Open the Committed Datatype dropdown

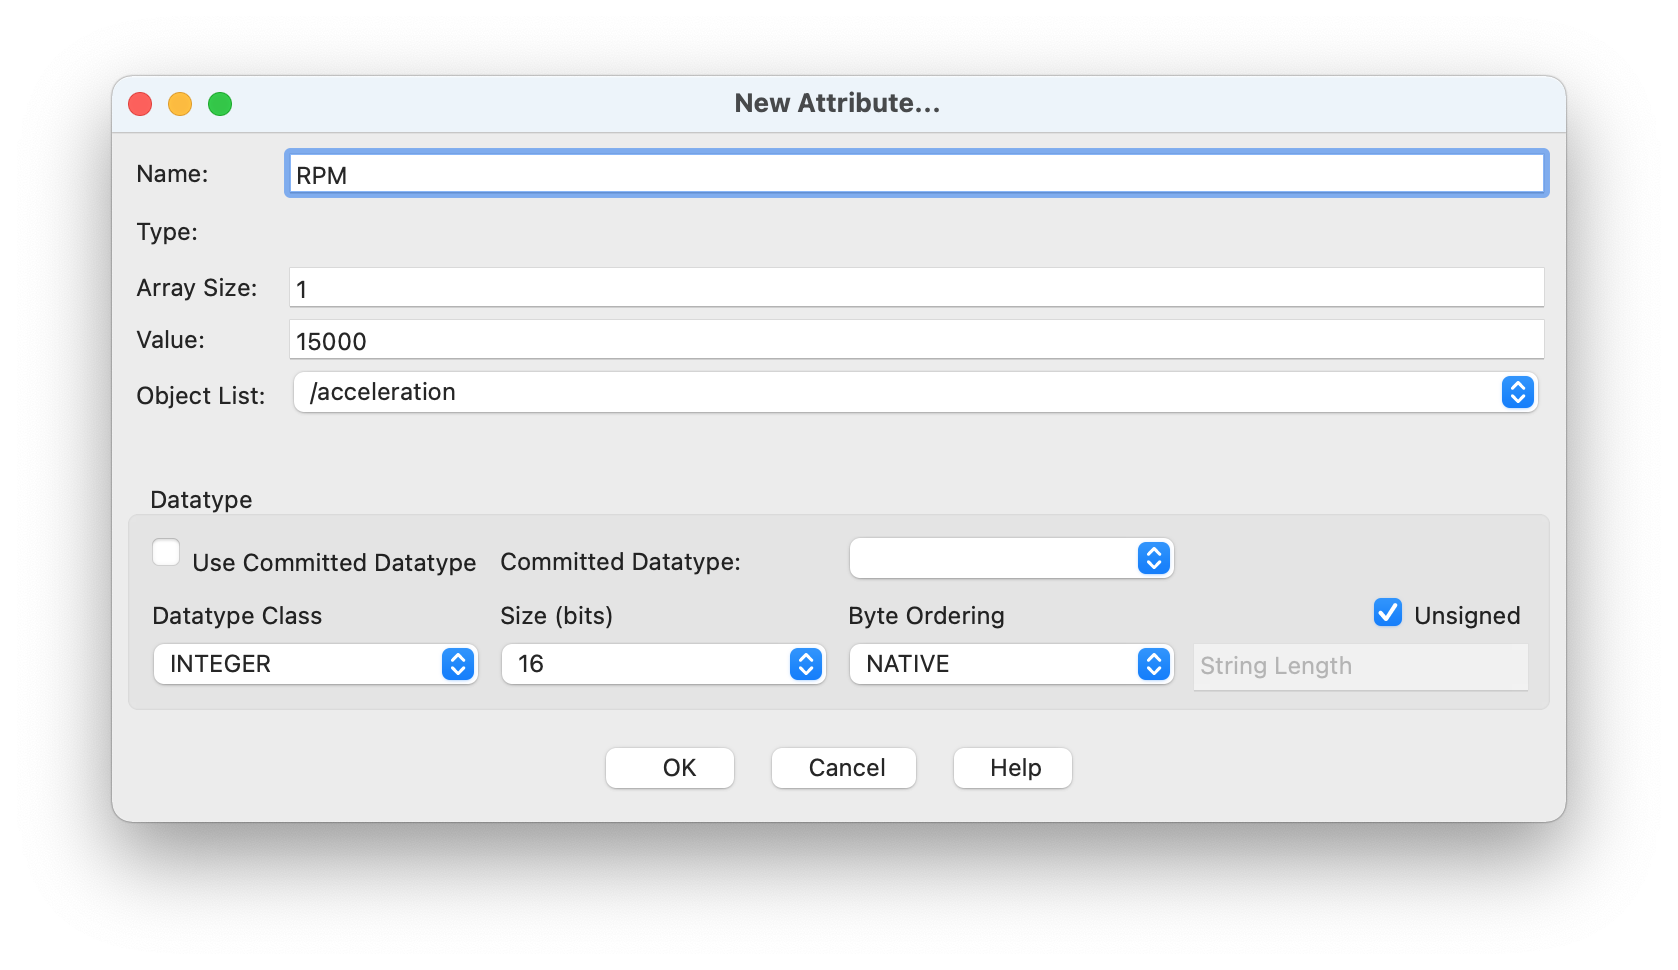1152,558
